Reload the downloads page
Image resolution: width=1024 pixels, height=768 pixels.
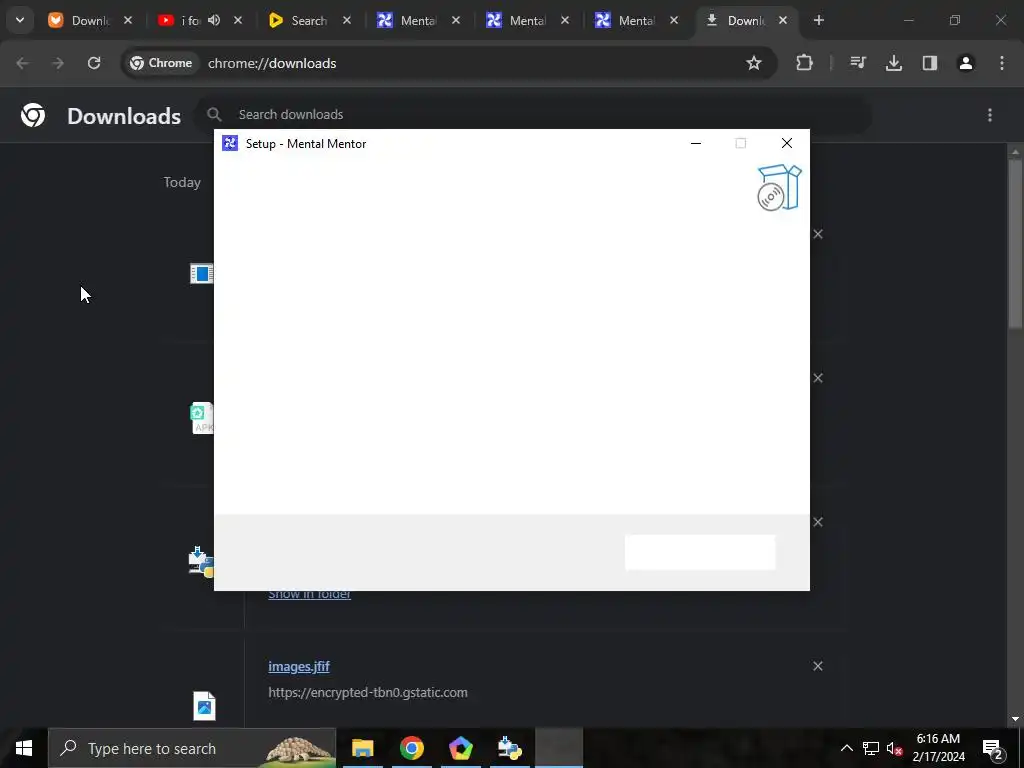pos(94,63)
